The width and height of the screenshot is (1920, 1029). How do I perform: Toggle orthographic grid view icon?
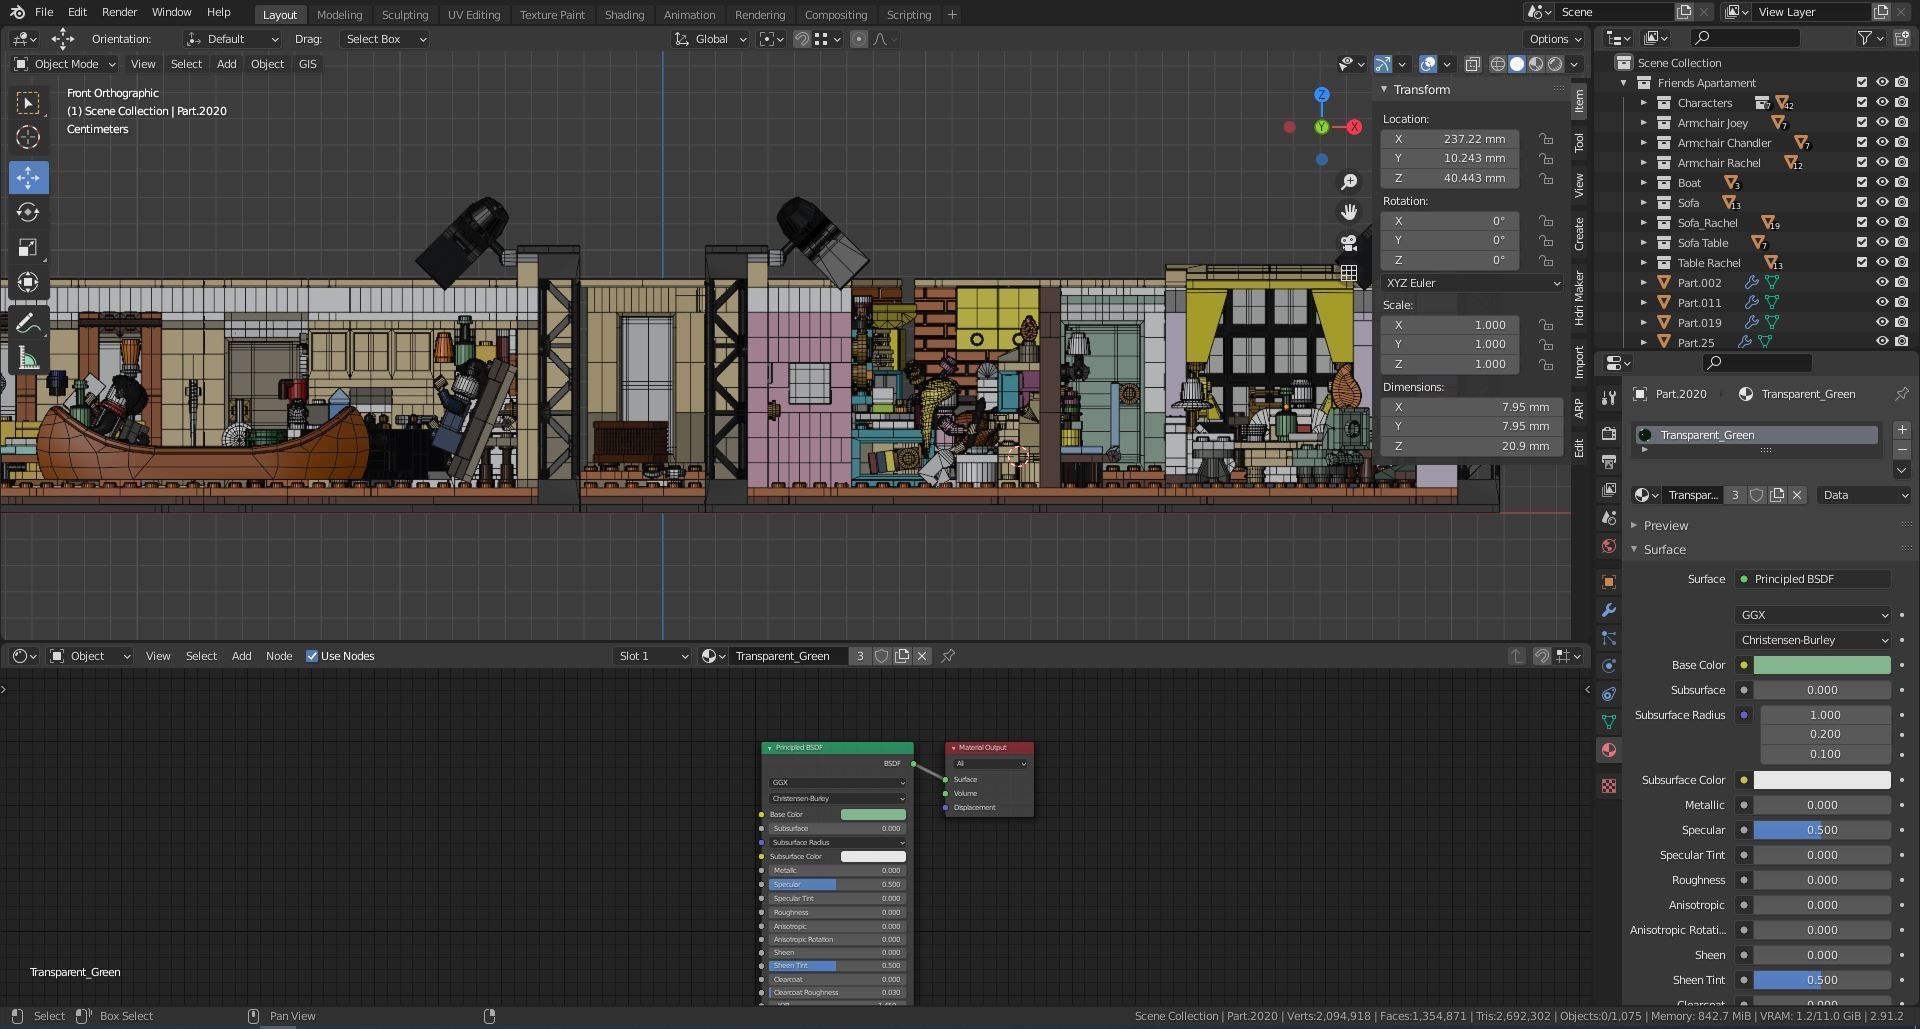pyautogui.click(x=1349, y=273)
